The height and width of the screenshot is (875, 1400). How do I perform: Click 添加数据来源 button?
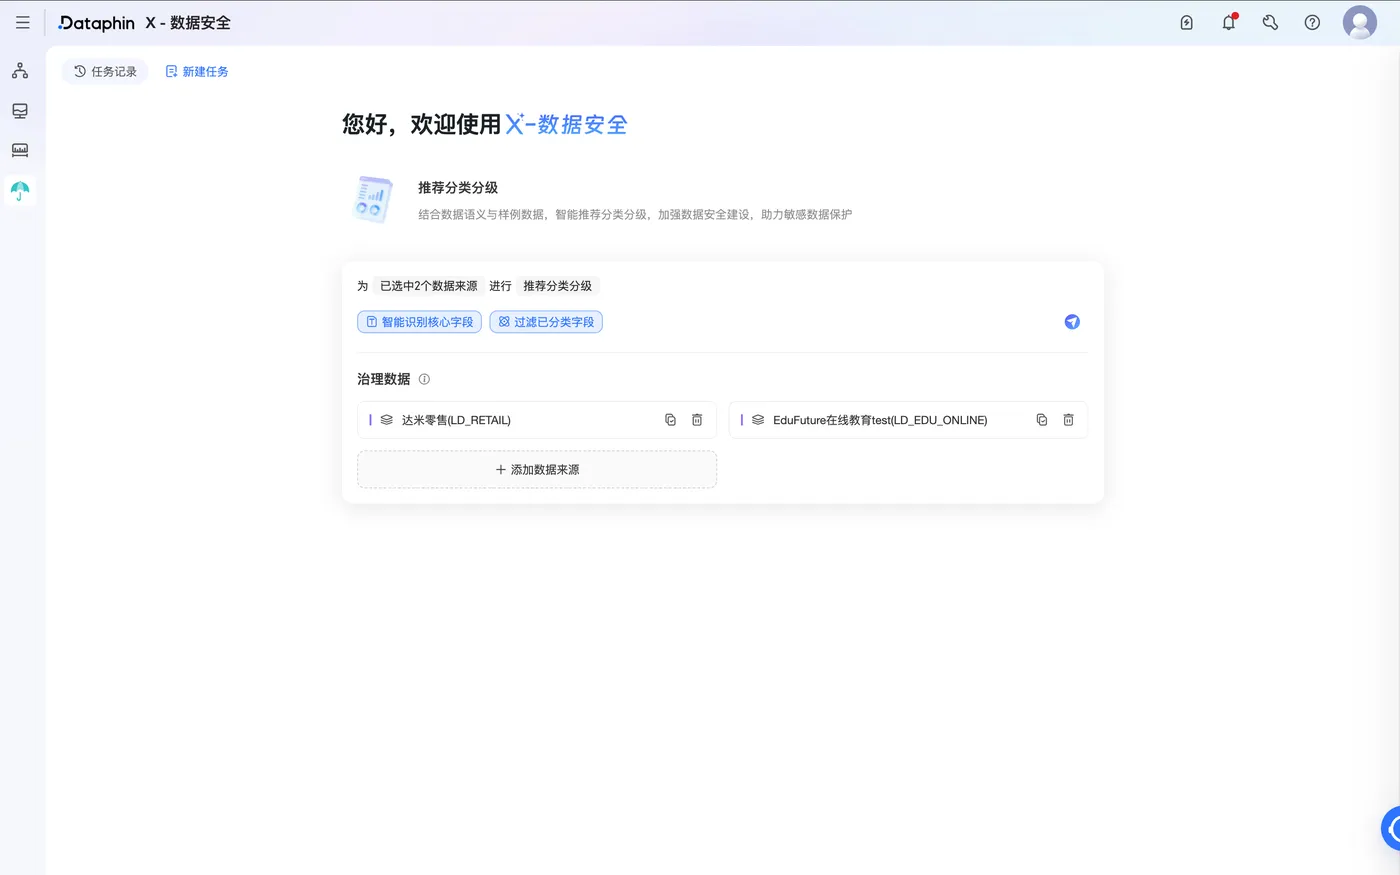point(537,470)
